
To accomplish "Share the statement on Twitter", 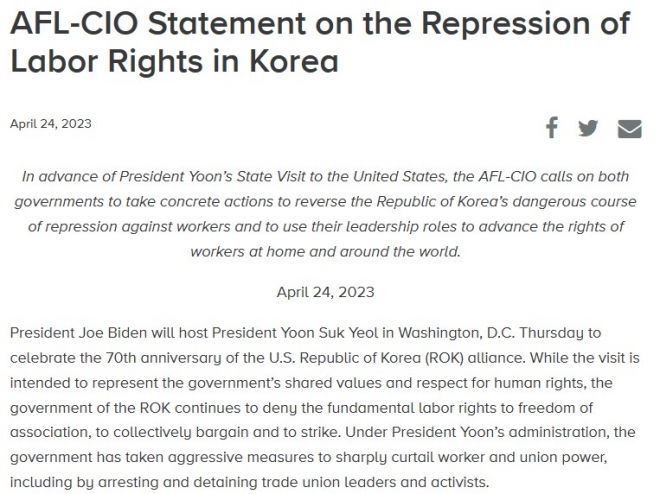I will click(x=588, y=128).
